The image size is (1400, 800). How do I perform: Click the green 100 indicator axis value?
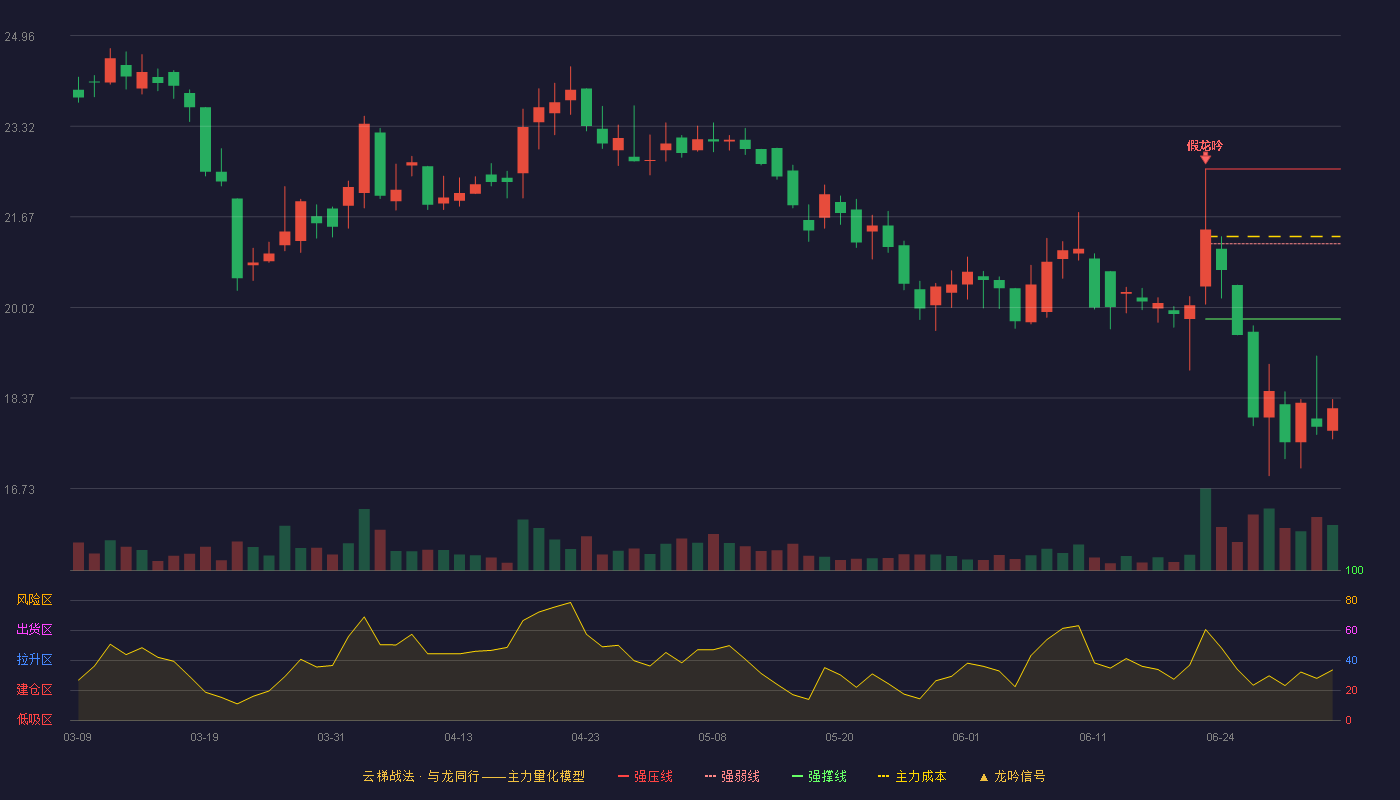tap(1354, 571)
